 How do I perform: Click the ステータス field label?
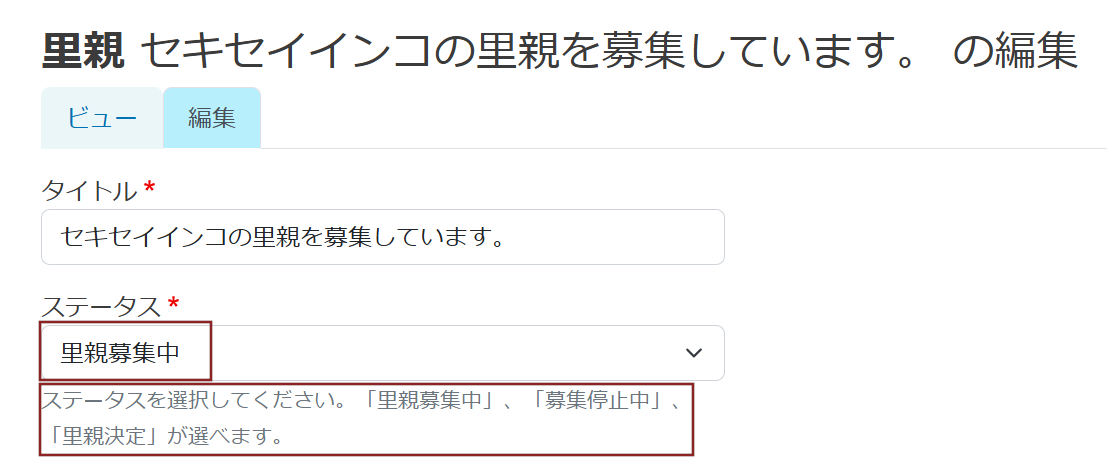(101, 305)
